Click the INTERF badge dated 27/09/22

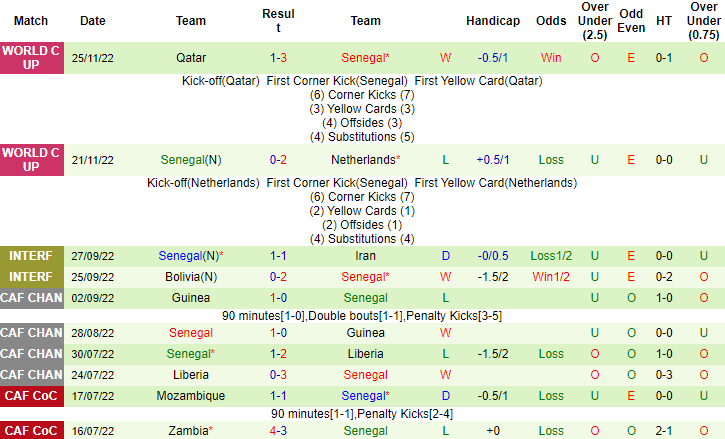click(x=31, y=255)
